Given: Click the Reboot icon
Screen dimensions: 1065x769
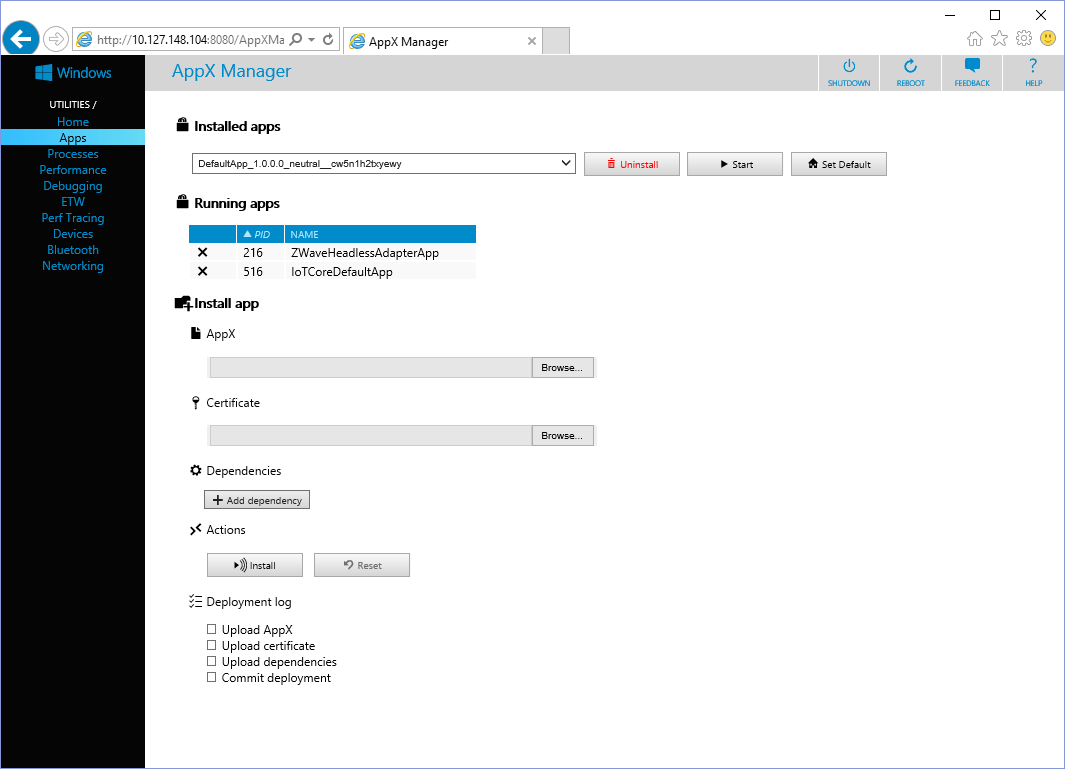Looking at the screenshot, I should click(910, 67).
